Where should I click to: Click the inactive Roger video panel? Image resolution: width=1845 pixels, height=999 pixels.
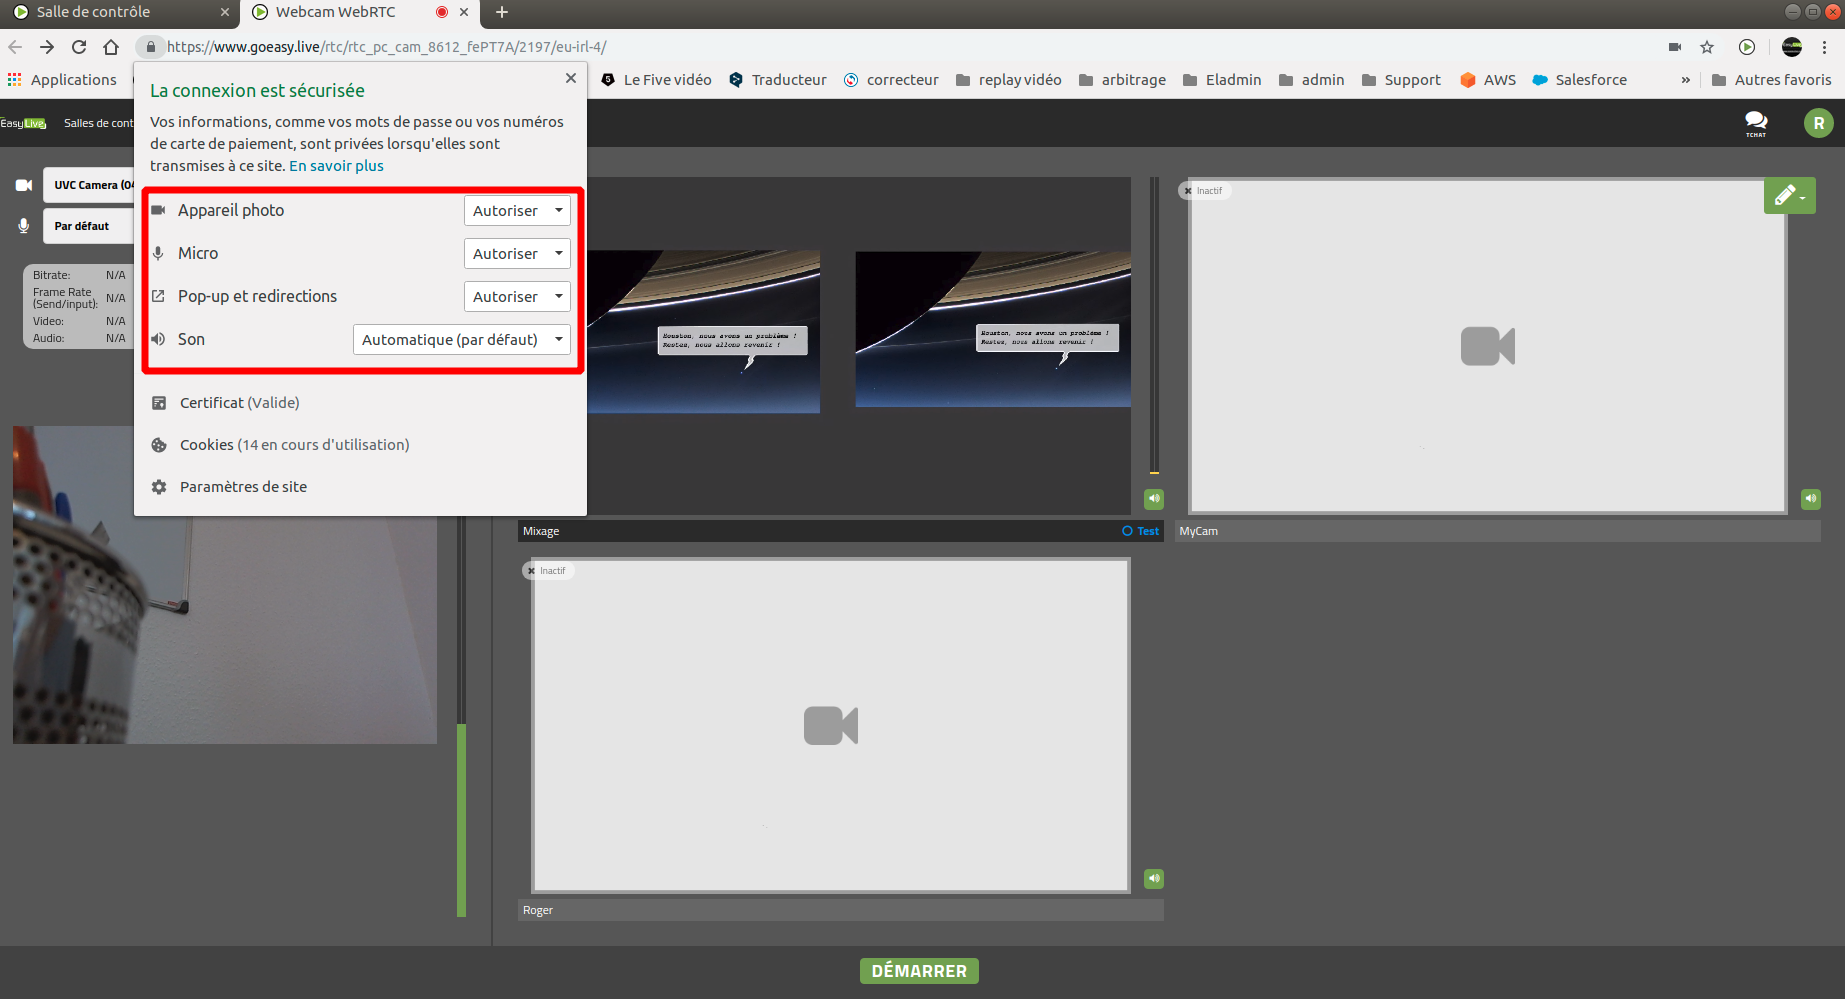click(831, 726)
